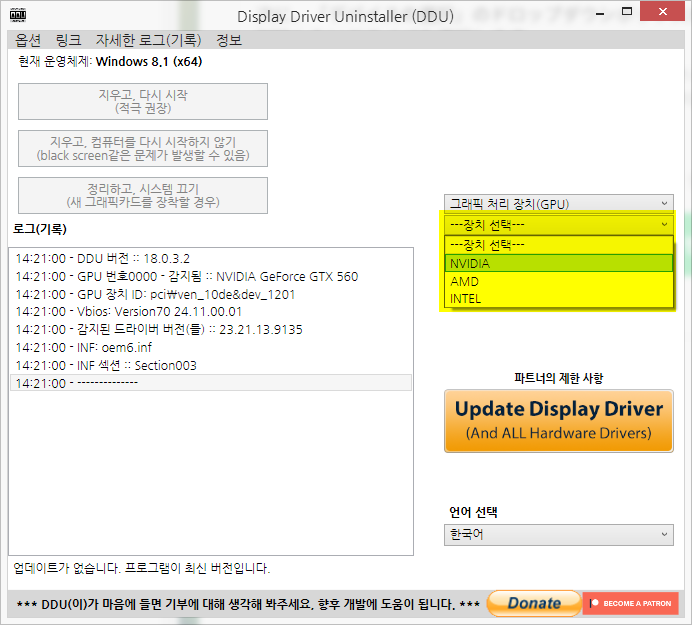Screen dimensions: 692x625
Task: Open the 자세한 로그(기록) menu
Action: 148,40
